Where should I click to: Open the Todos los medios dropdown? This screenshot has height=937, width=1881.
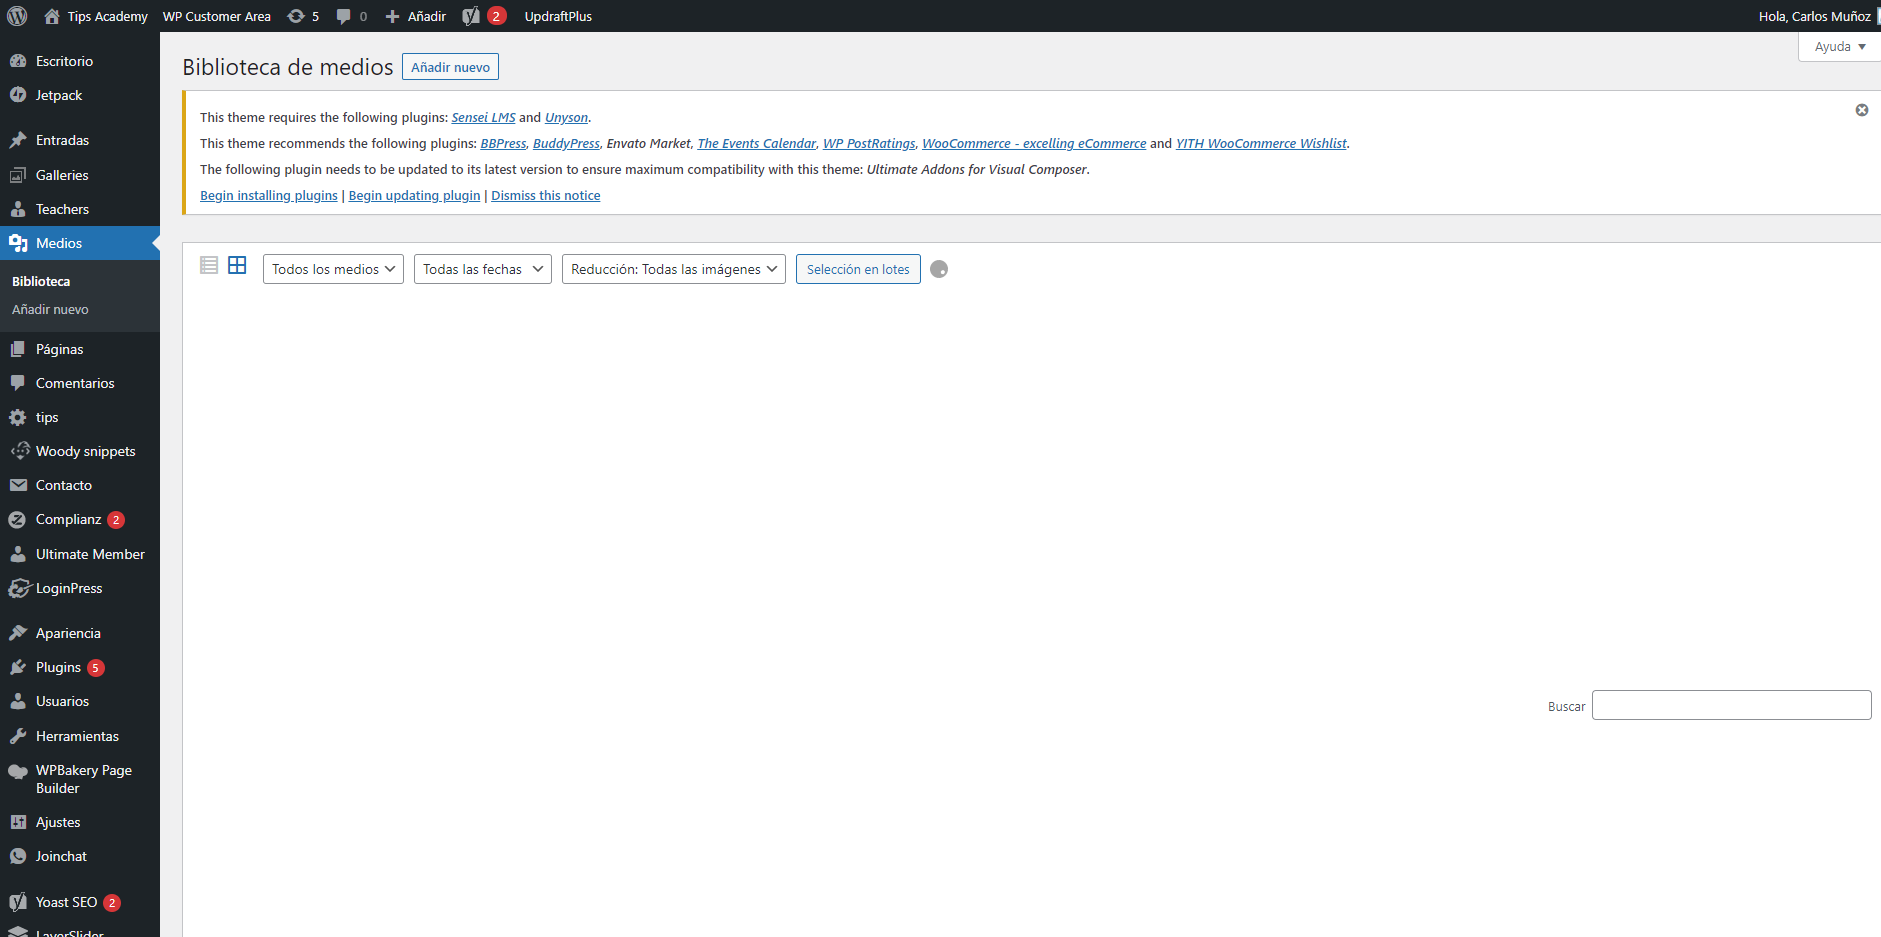coord(333,269)
